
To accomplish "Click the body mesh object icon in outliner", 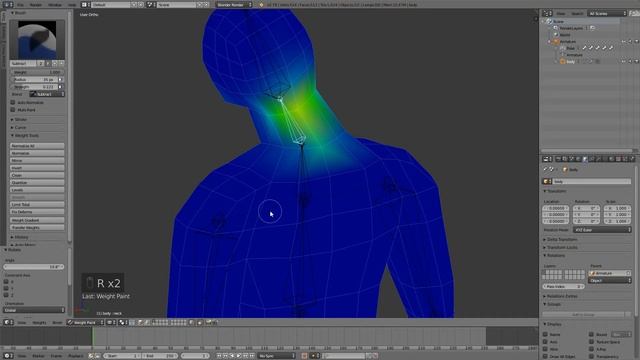I will click(x=562, y=62).
